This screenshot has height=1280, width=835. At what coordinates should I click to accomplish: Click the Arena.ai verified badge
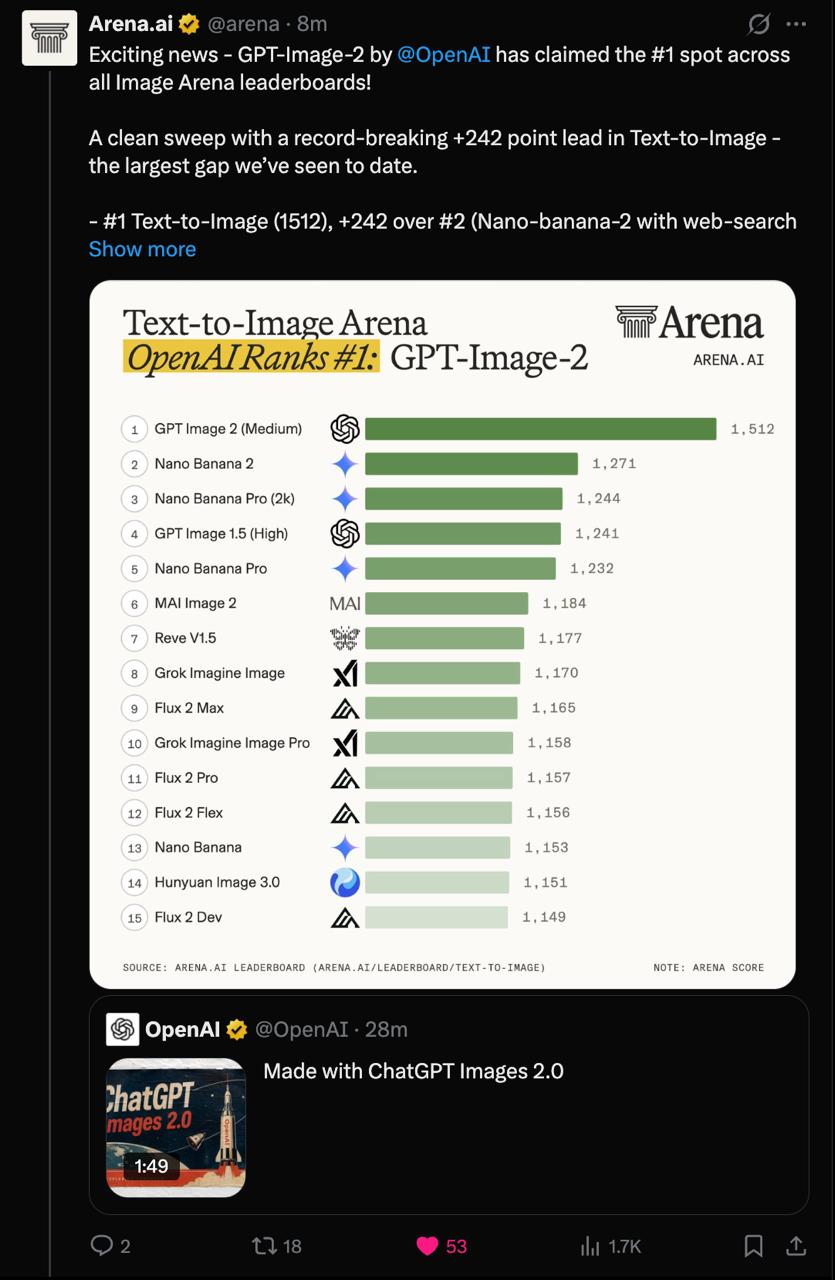pos(188,24)
